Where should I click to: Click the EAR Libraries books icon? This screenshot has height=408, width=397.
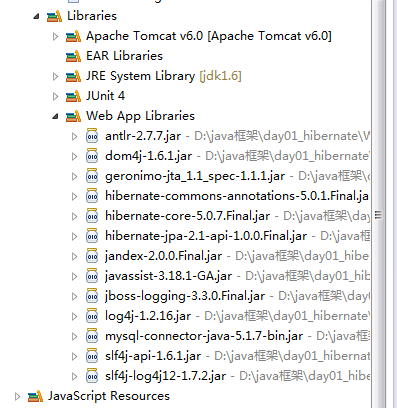click(x=73, y=56)
